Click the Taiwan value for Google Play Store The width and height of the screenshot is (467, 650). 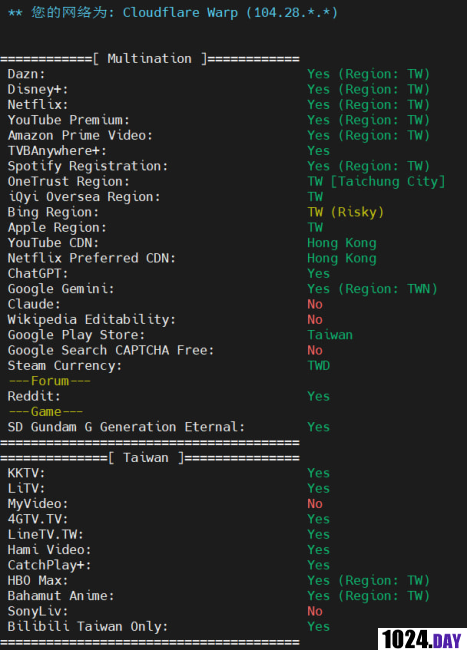click(330, 335)
